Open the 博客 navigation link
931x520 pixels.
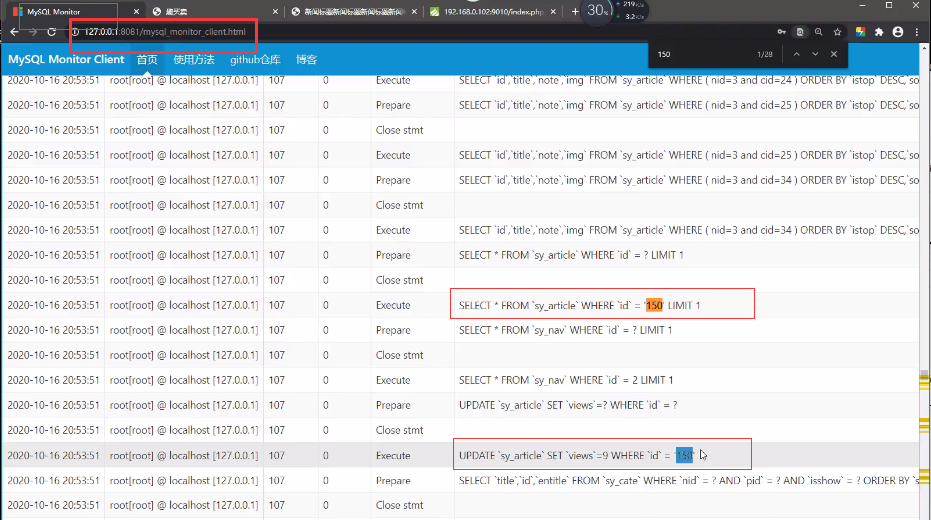tap(306, 60)
